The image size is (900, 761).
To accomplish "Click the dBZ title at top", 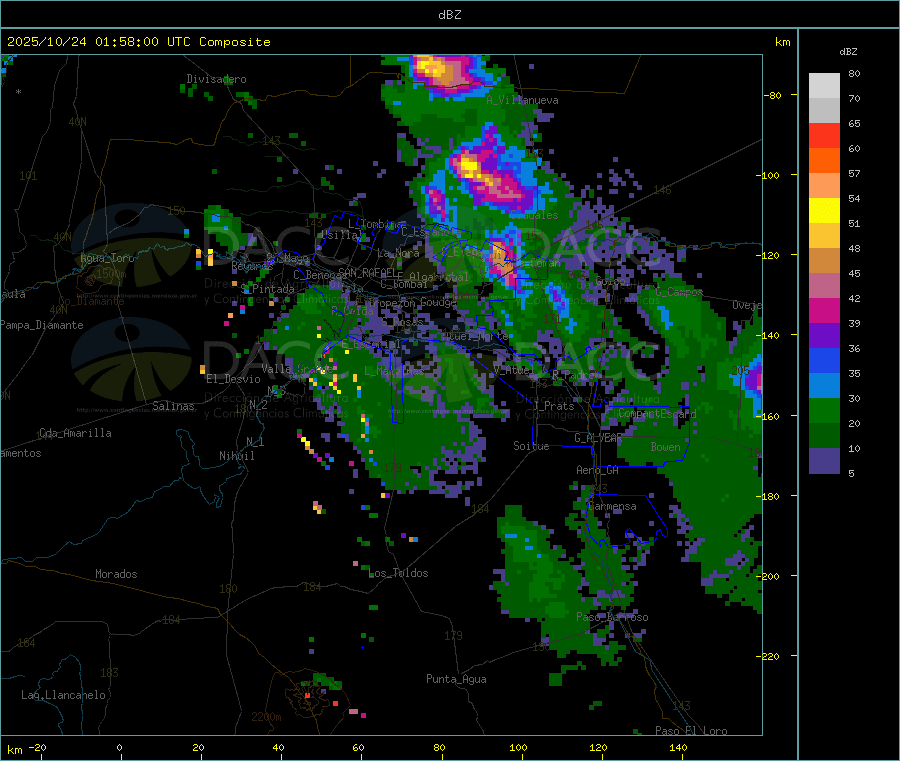I will [449, 15].
